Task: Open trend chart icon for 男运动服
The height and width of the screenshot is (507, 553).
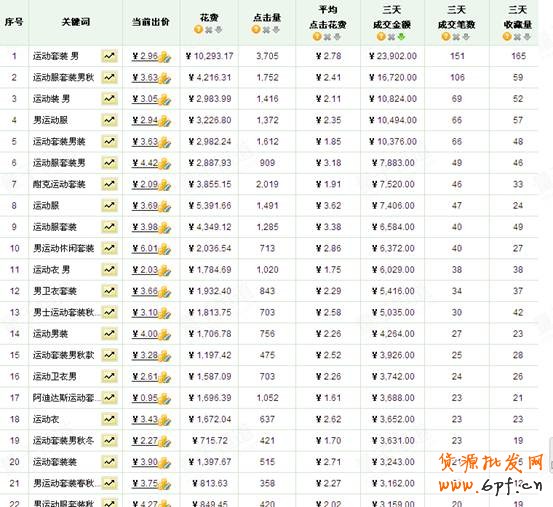Action: (x=109, y=120)
